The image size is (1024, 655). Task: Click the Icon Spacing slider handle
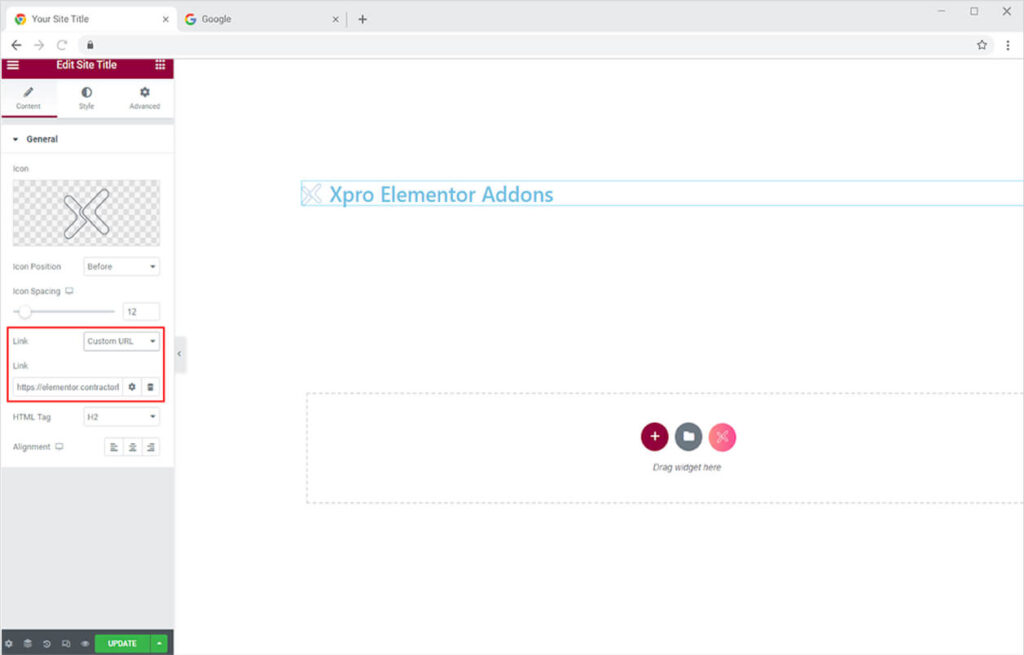coord(25,312)
